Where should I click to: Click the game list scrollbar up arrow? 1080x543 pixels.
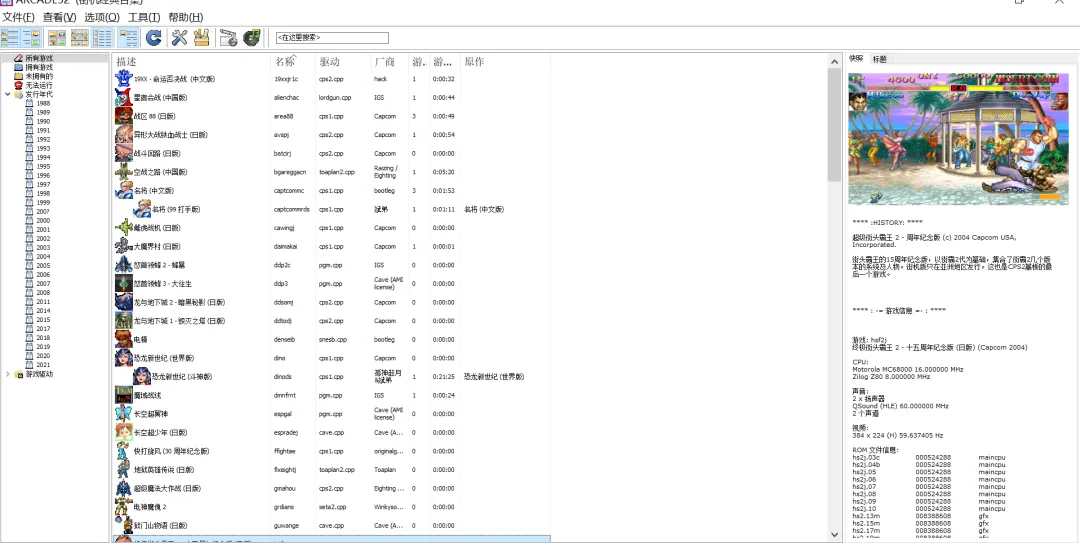click(835, 59)
